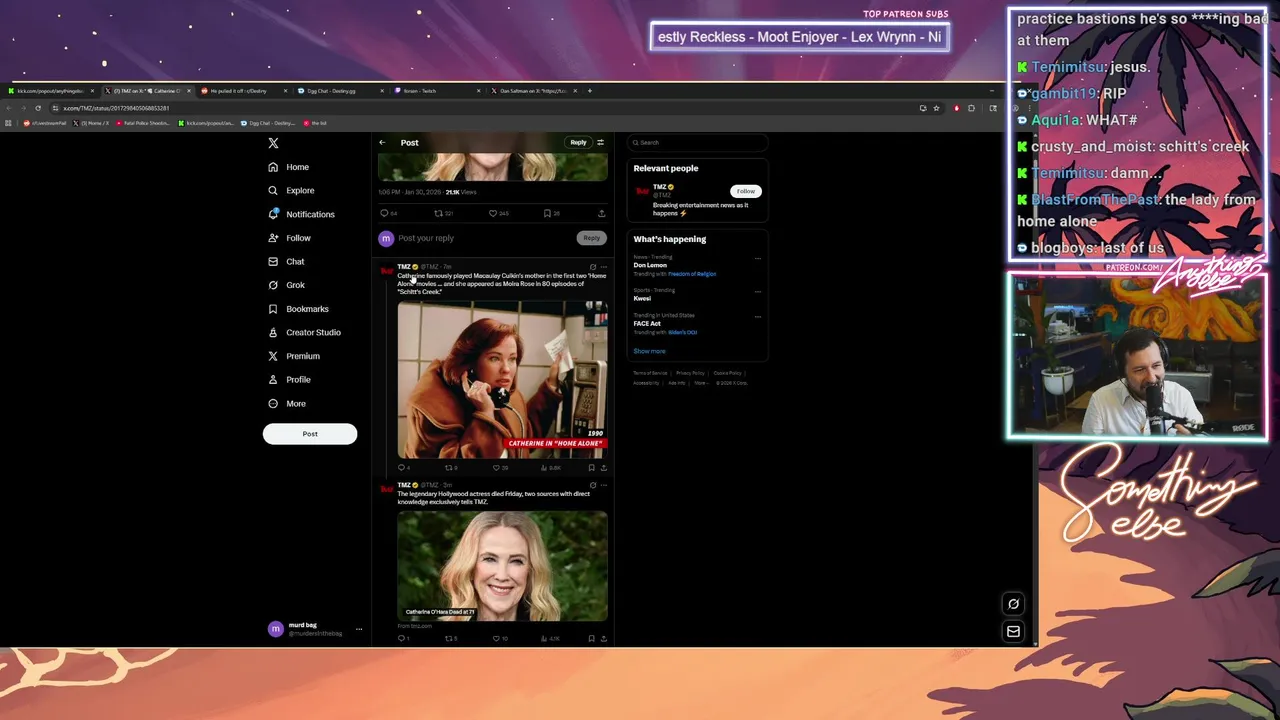Click the grey Reply button beside reply field

[592, 238]
